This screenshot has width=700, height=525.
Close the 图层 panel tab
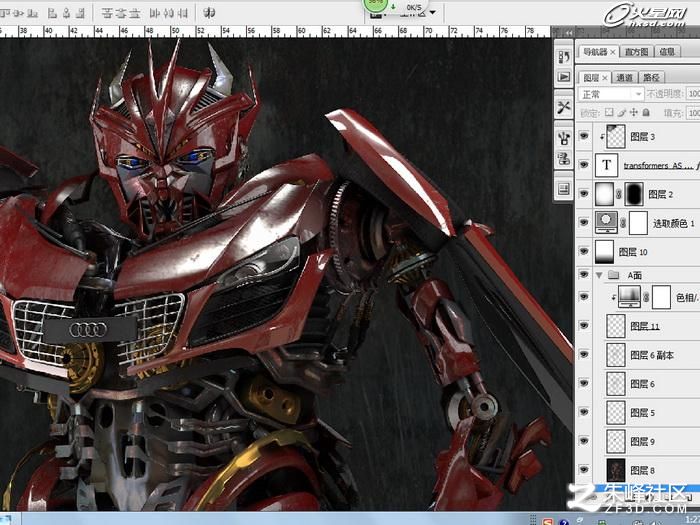coord(605,78)
